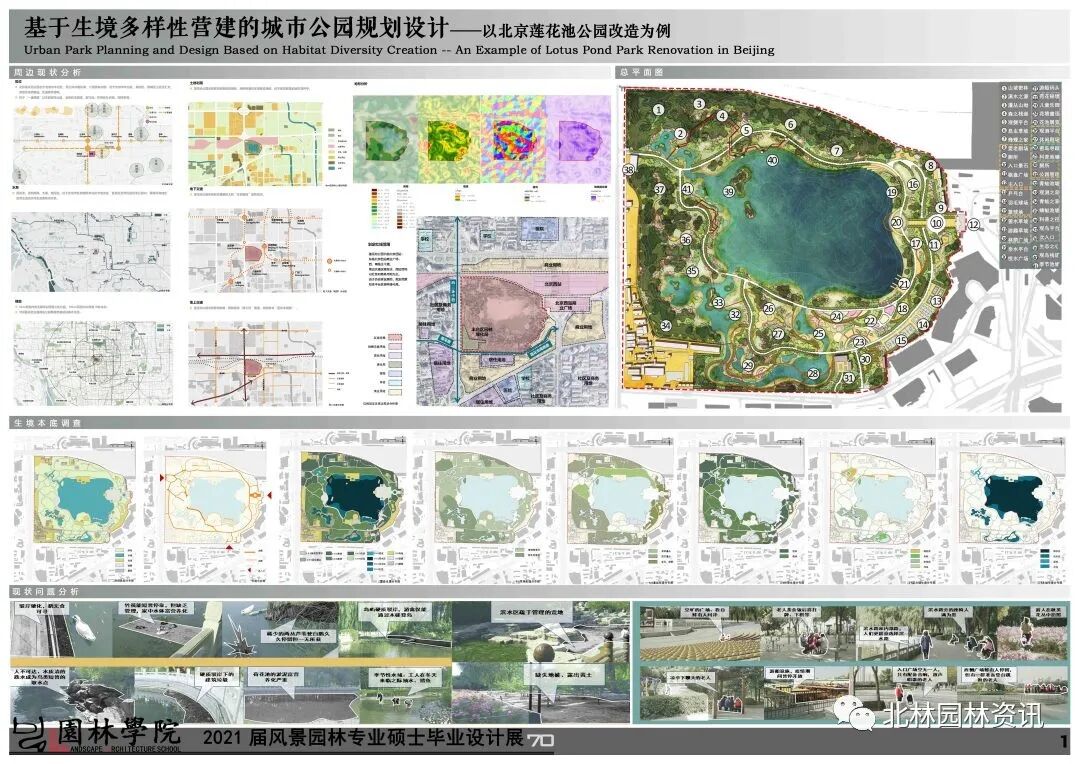Click marker 26 on the master plan
Image resolution: width=1080 pixels, height=764 pixels.
(769, 309)
